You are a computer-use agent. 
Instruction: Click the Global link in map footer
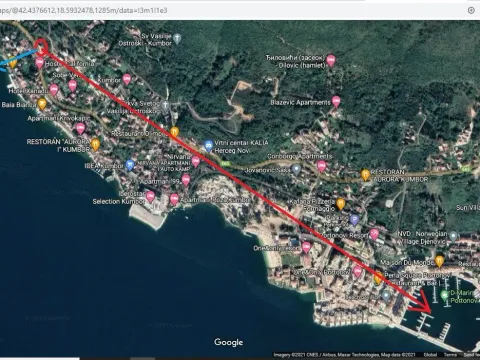(430, 355)
